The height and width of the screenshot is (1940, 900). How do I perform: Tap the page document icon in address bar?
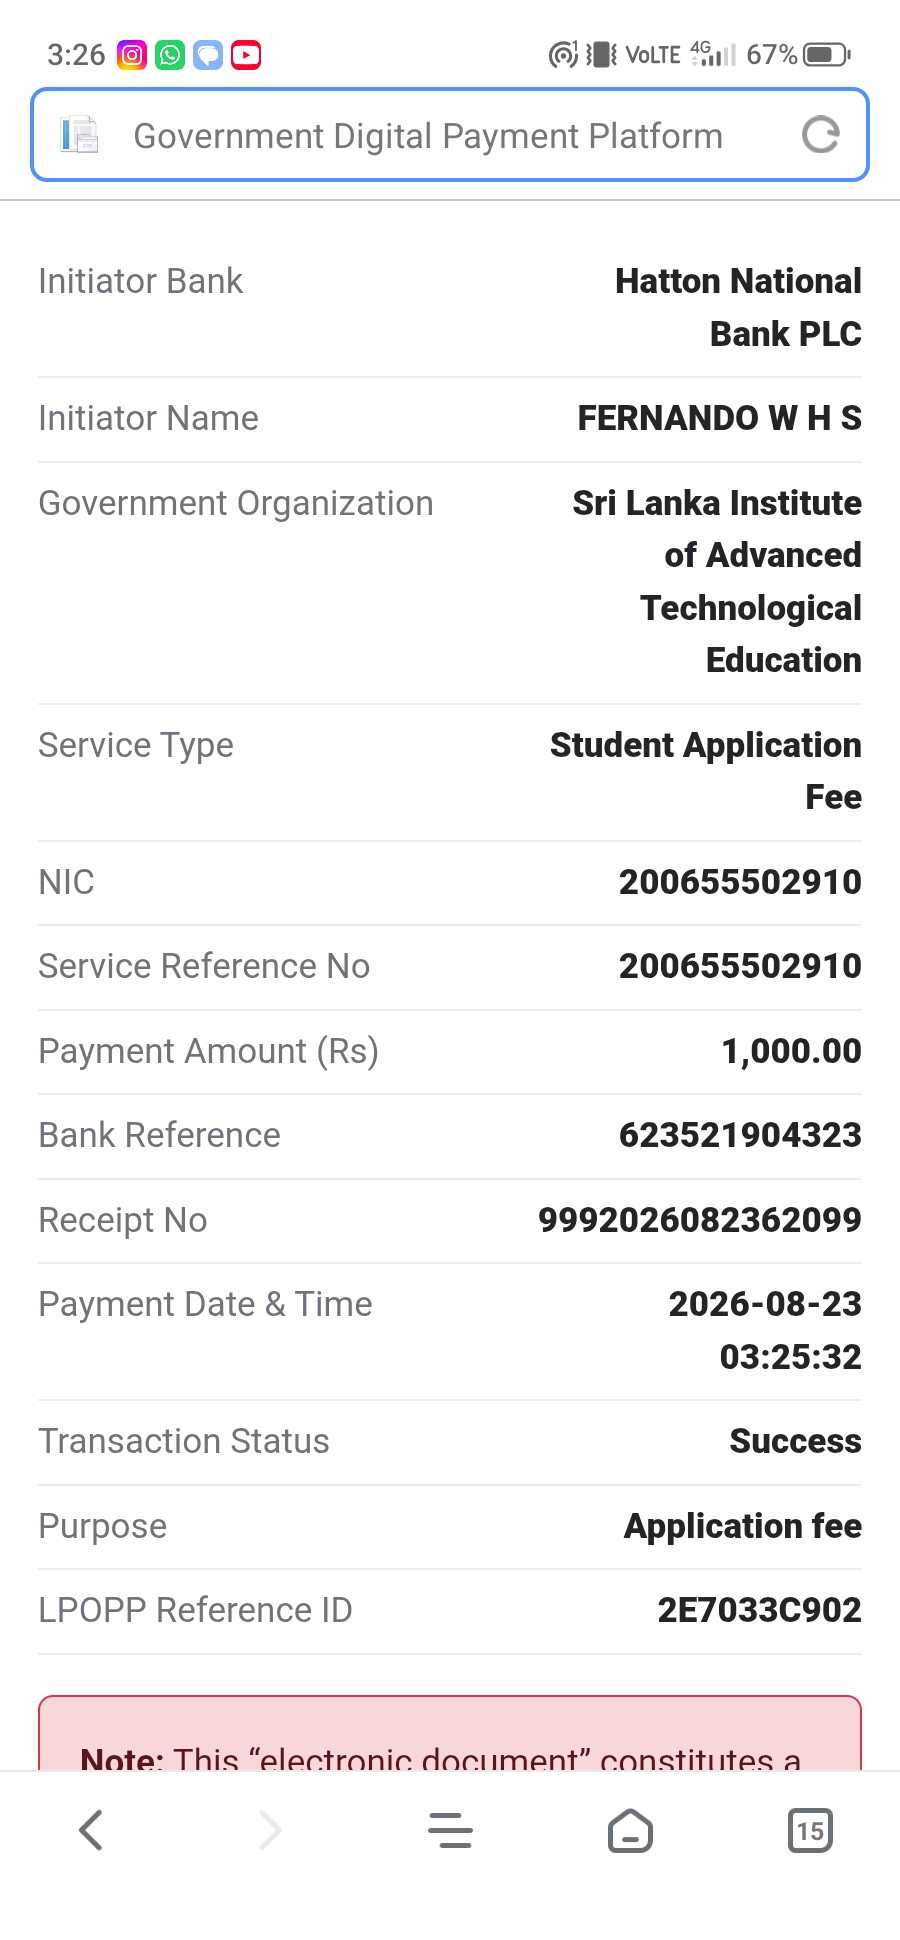79,135
